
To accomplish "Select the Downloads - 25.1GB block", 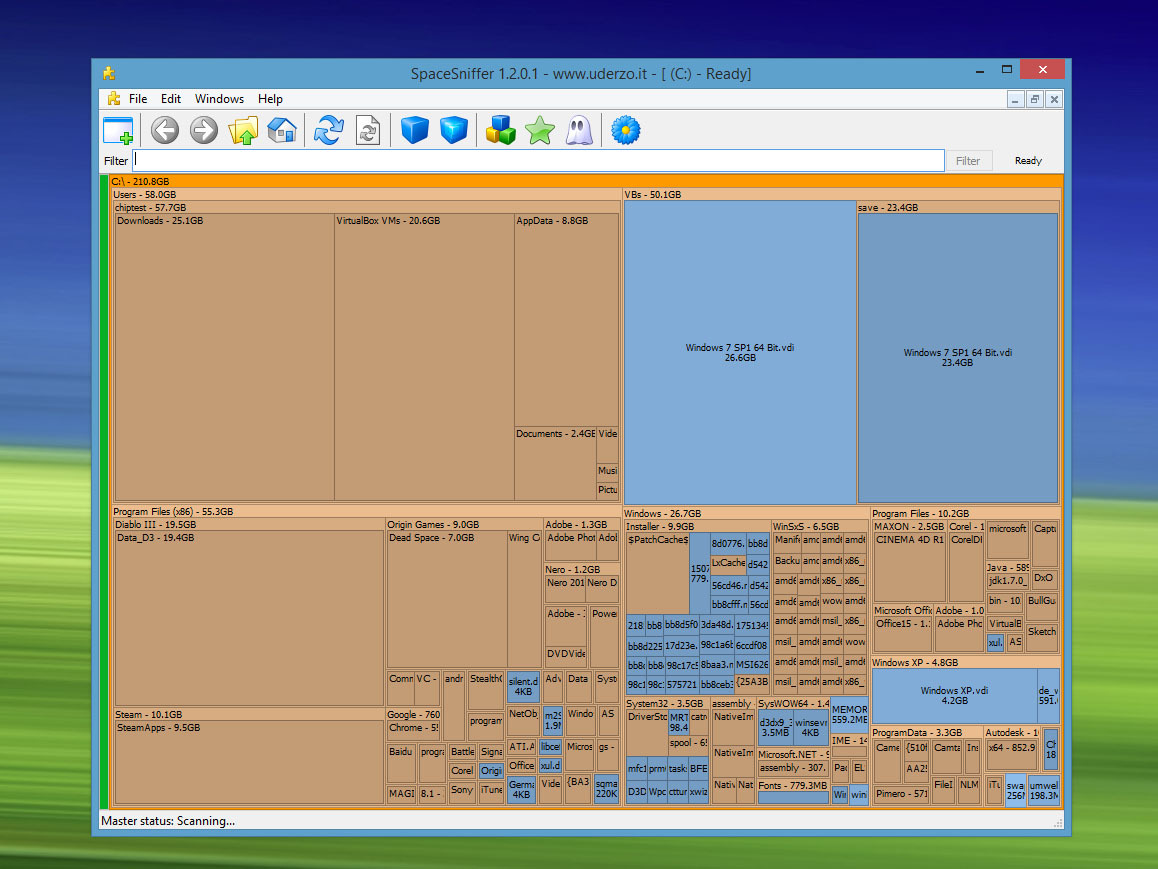I will [225, 357].
